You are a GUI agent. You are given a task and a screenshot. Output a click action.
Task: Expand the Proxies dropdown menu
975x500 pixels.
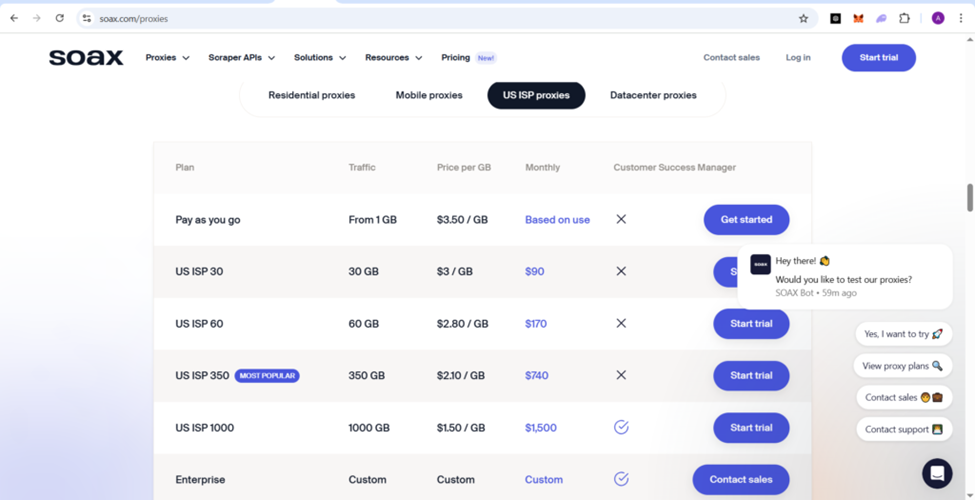pyautogui.click(x=167, y=58)
